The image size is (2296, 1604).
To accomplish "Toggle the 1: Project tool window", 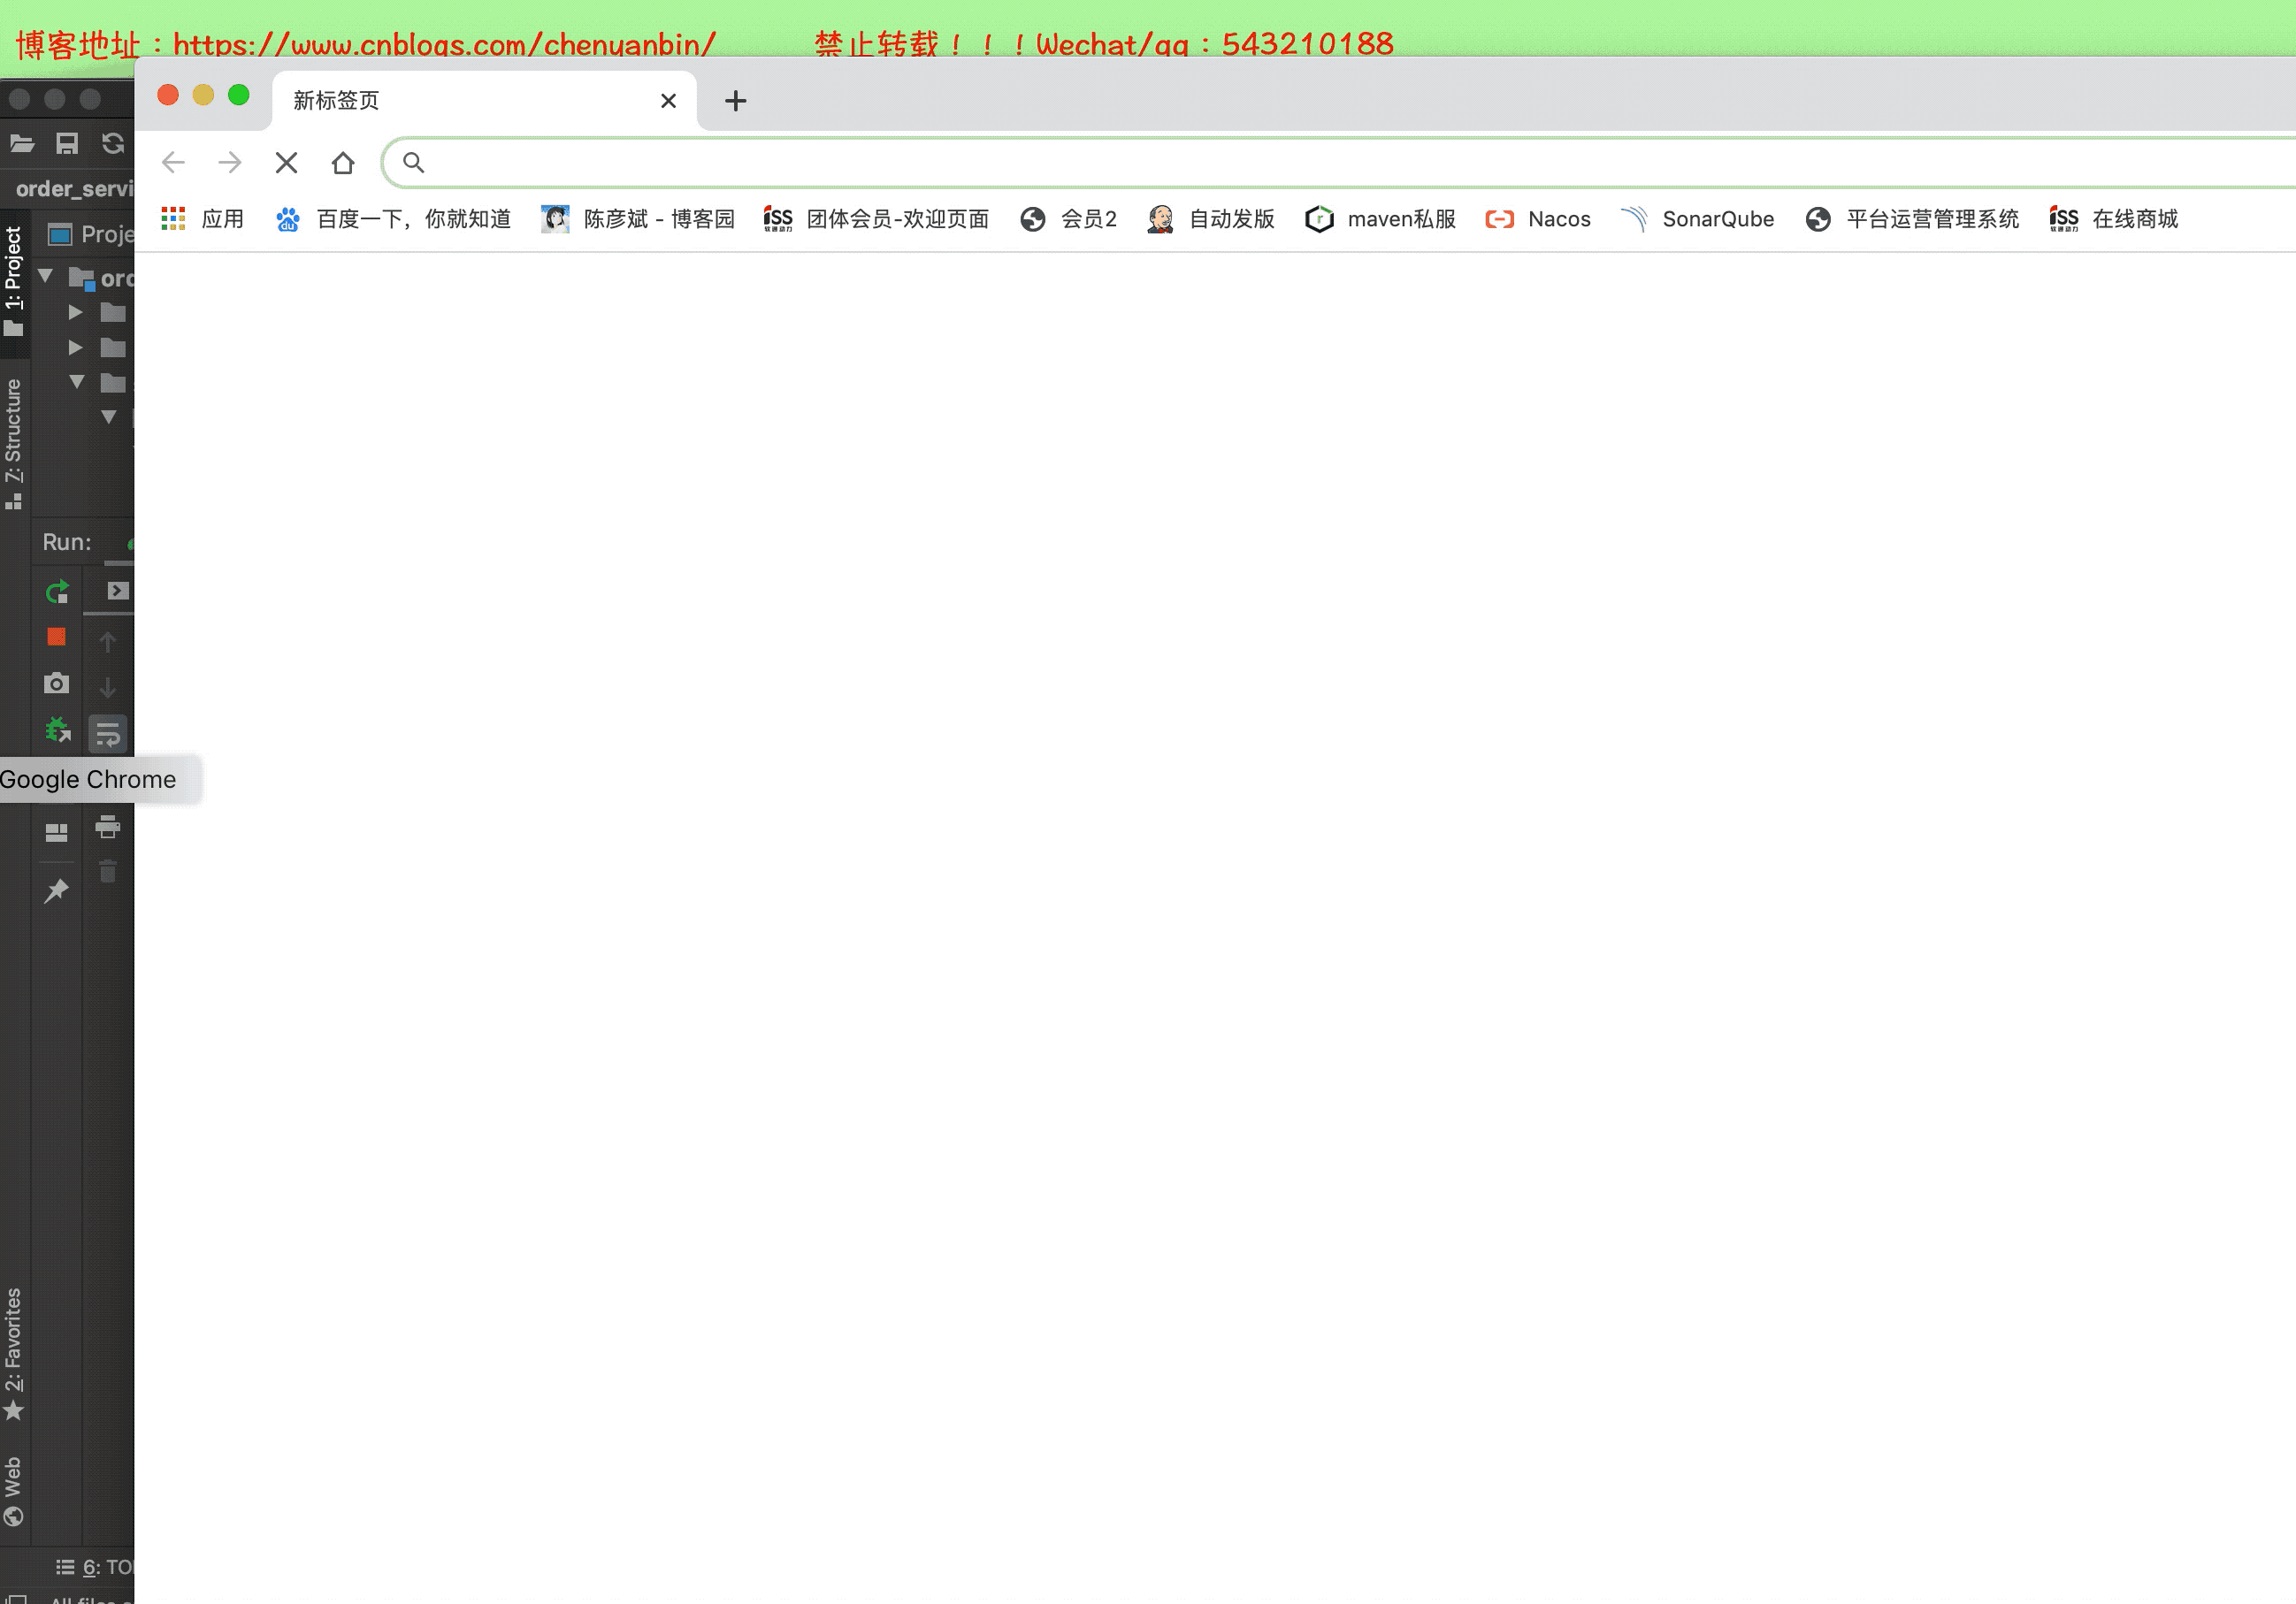I will [x=14, y=282].
